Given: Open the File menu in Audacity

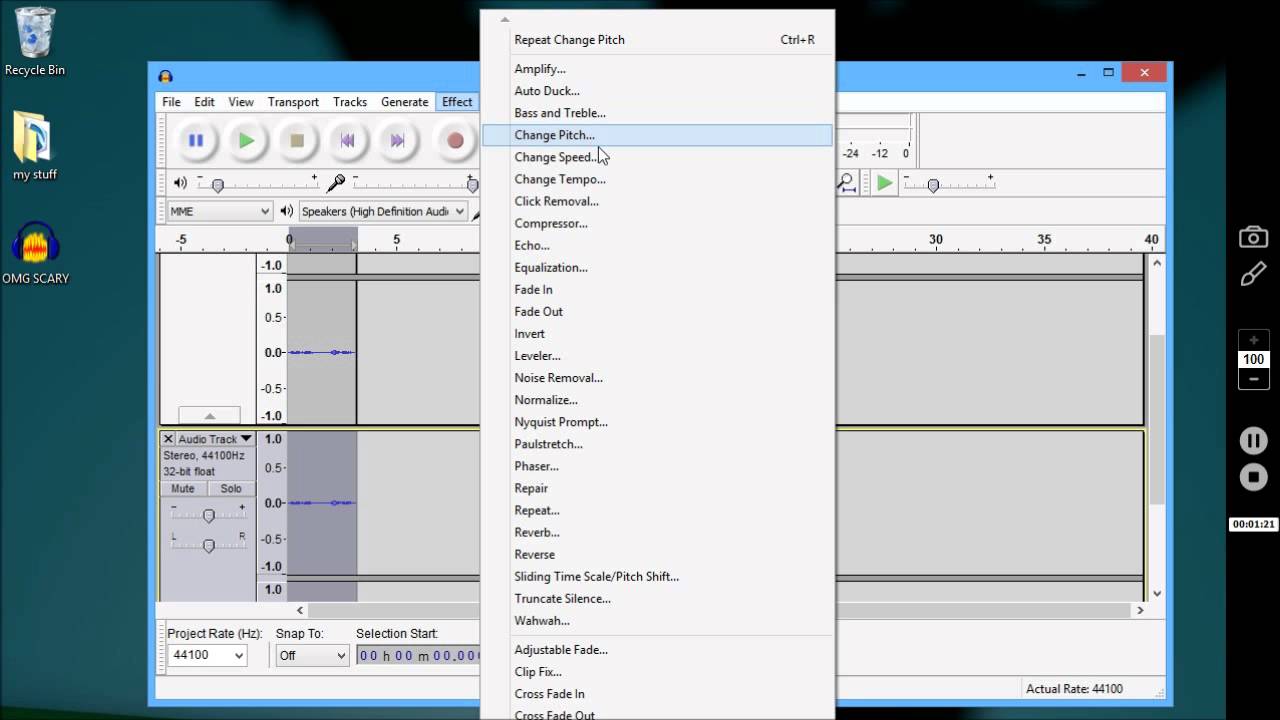Looking at the screenshot, I should click(x=172, y=102).
